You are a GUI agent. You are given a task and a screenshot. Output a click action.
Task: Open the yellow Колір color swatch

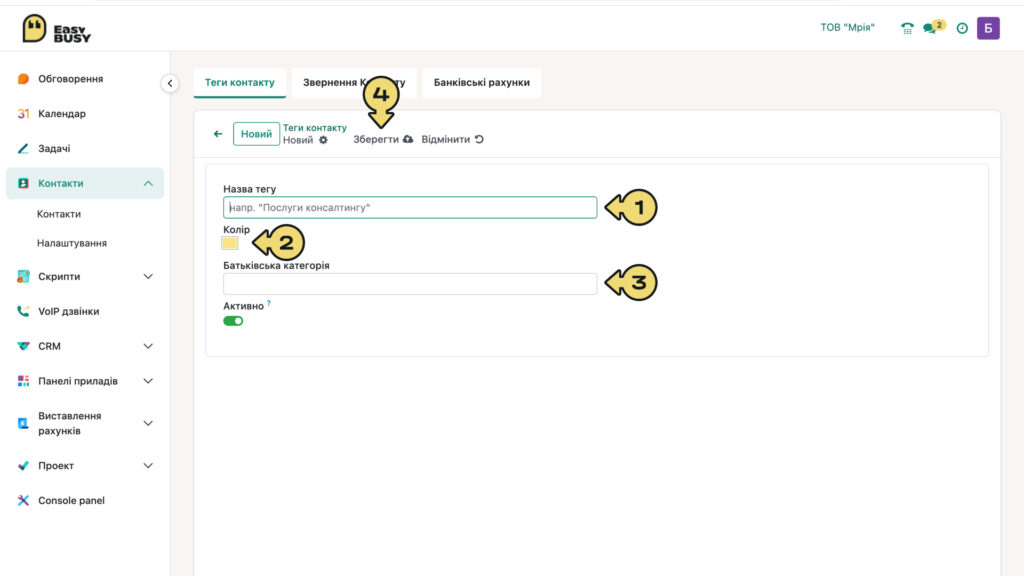(230, 243)
